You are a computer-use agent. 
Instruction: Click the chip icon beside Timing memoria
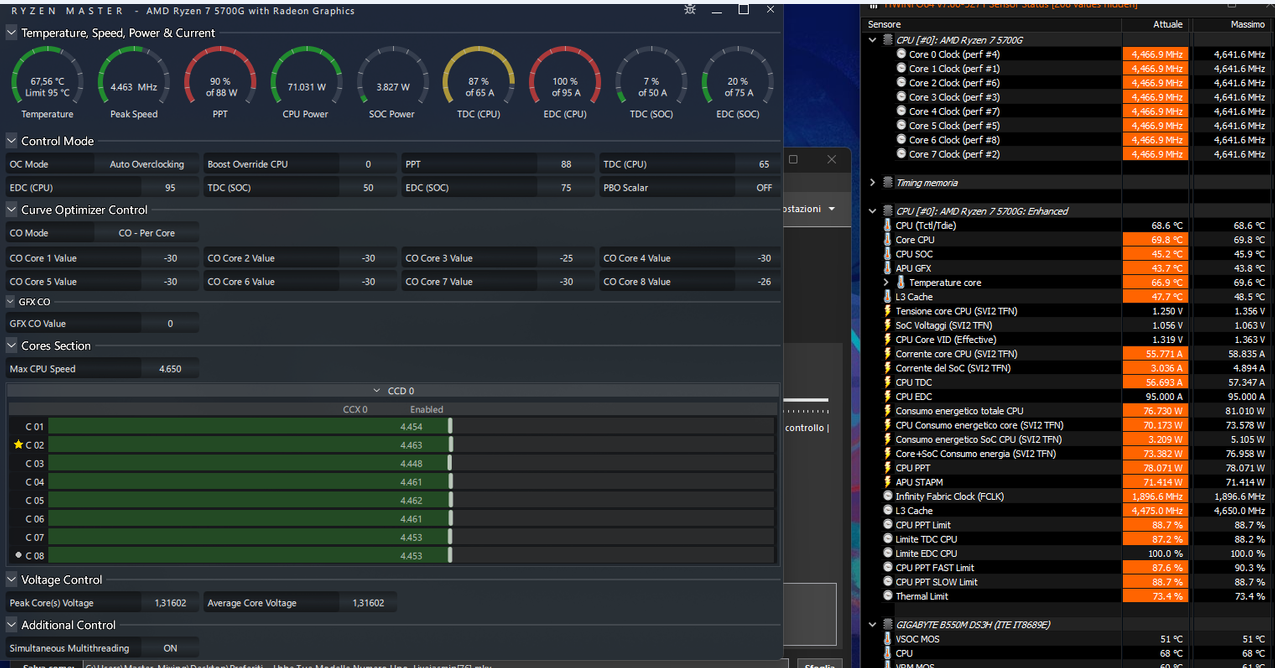point(888,183)
